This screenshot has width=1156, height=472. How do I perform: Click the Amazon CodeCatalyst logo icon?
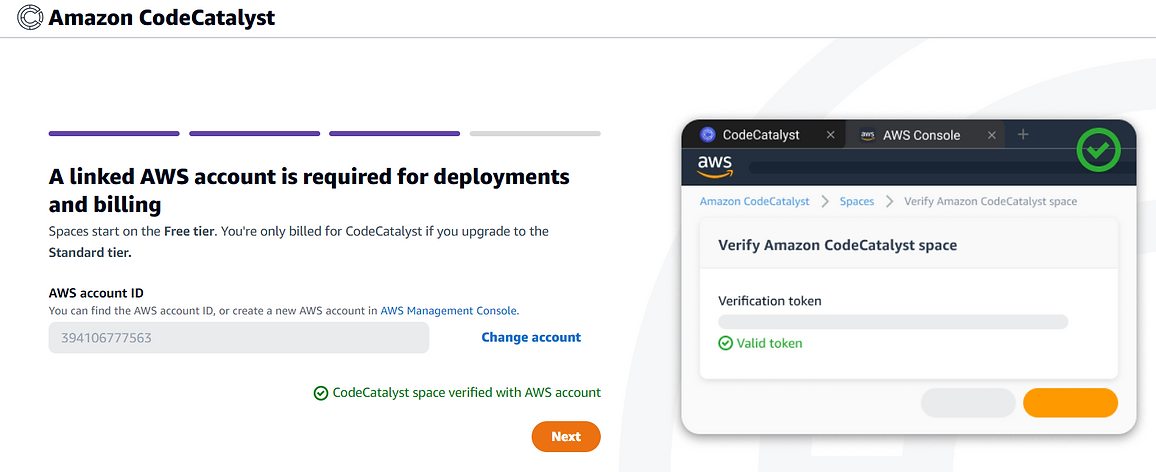click(30, 17)
